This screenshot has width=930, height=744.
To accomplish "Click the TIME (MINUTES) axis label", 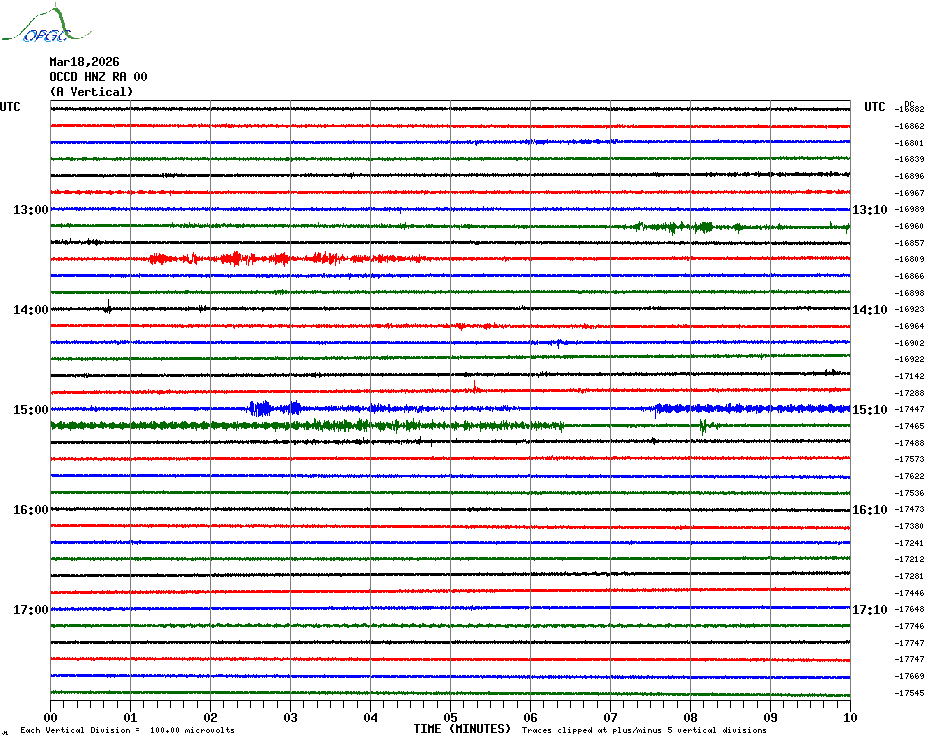I will point(462,729).
